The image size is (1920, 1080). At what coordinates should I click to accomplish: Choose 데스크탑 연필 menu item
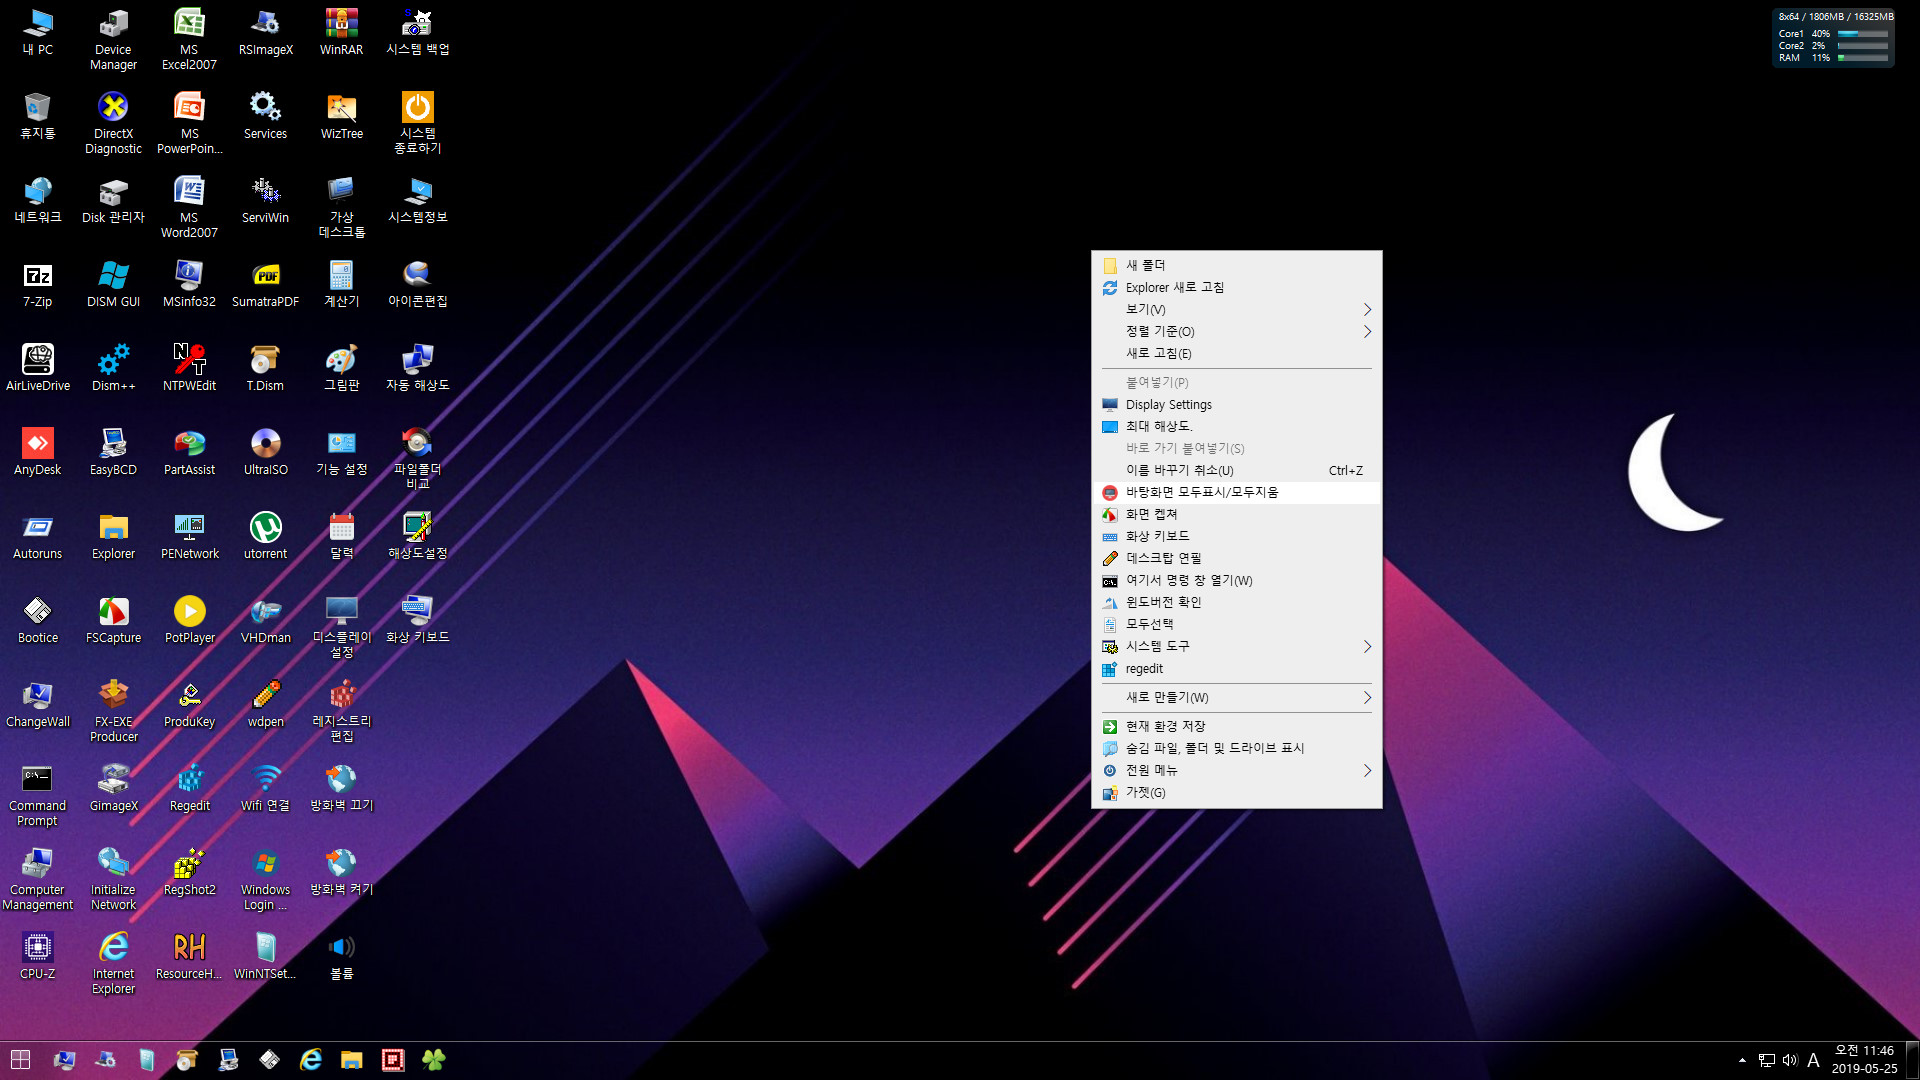point(1236,558)
